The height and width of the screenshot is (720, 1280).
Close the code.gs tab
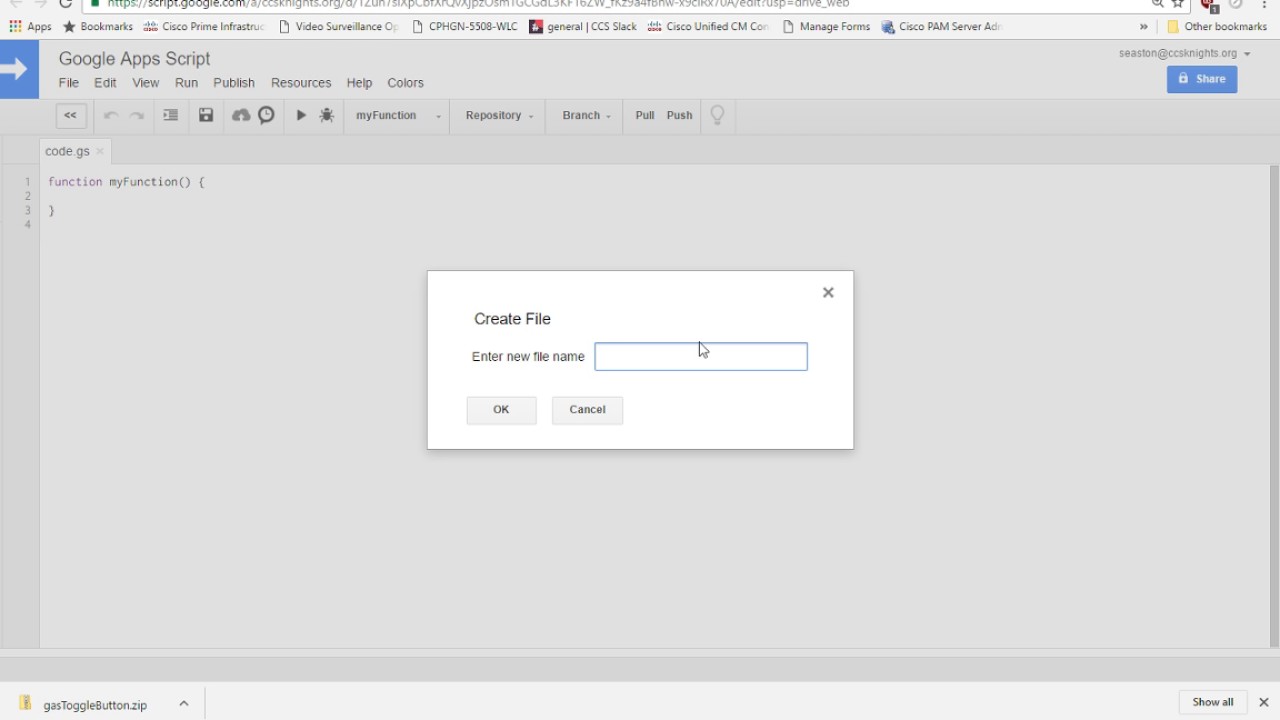coord(100,152)
